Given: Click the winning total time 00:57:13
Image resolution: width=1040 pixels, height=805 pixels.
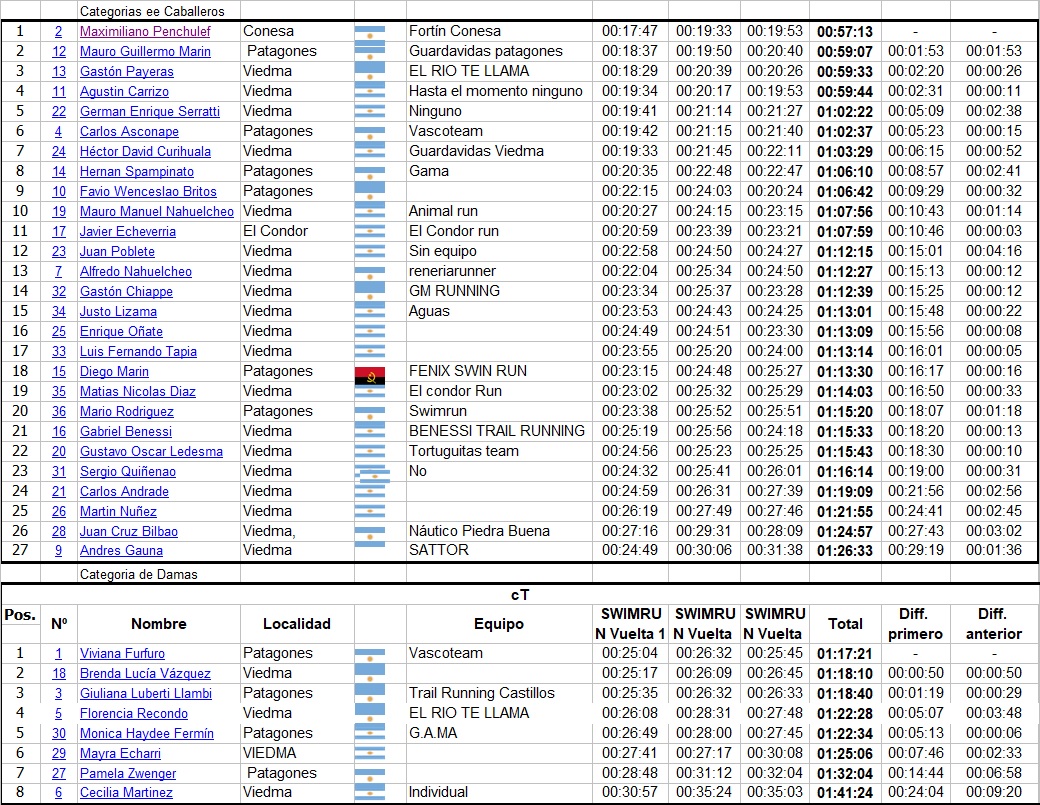Looking at the screenshot, I should (x=845, y=32).
